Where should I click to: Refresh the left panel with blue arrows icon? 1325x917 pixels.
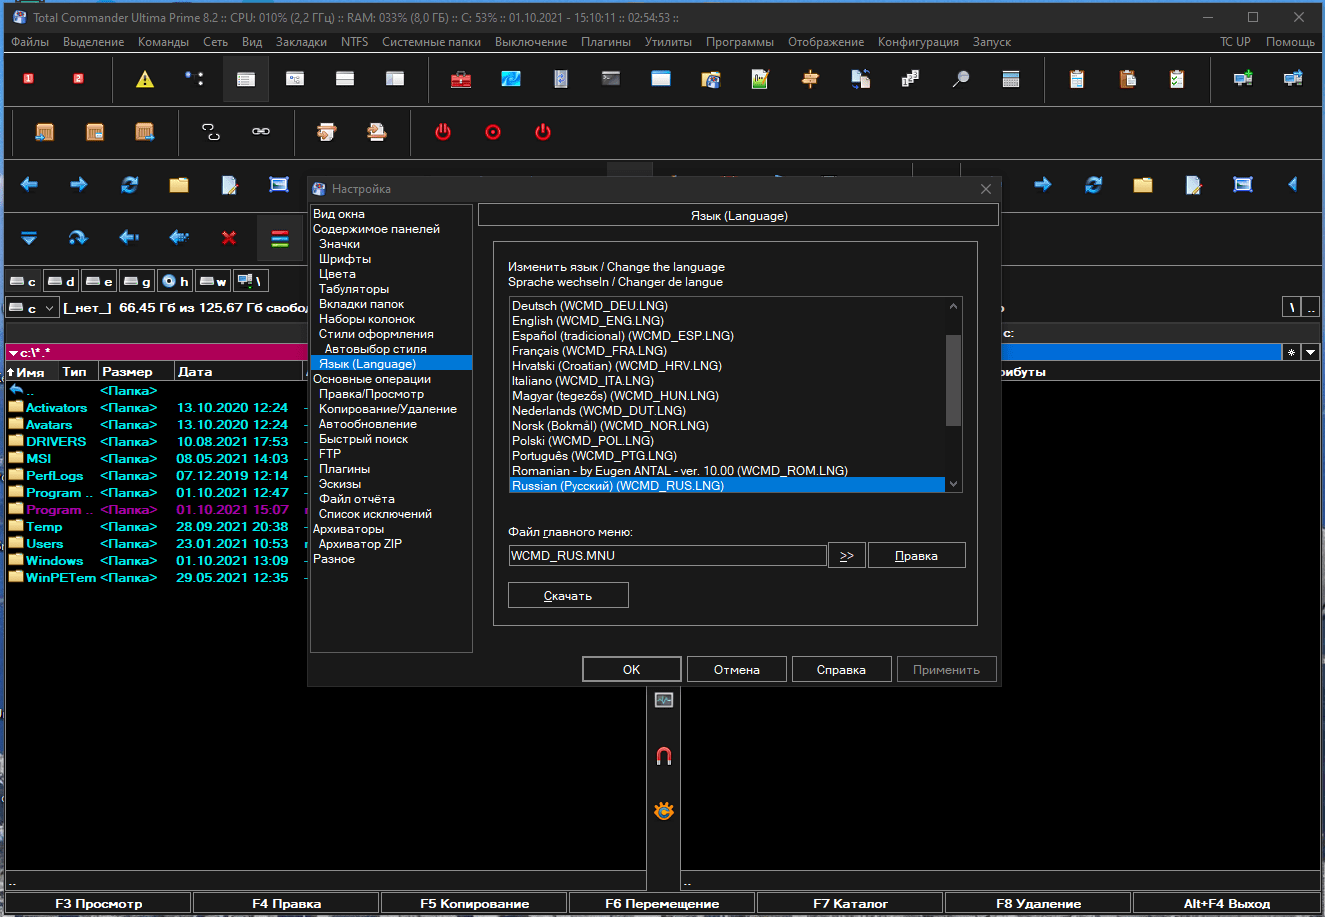tap(129, 185)
